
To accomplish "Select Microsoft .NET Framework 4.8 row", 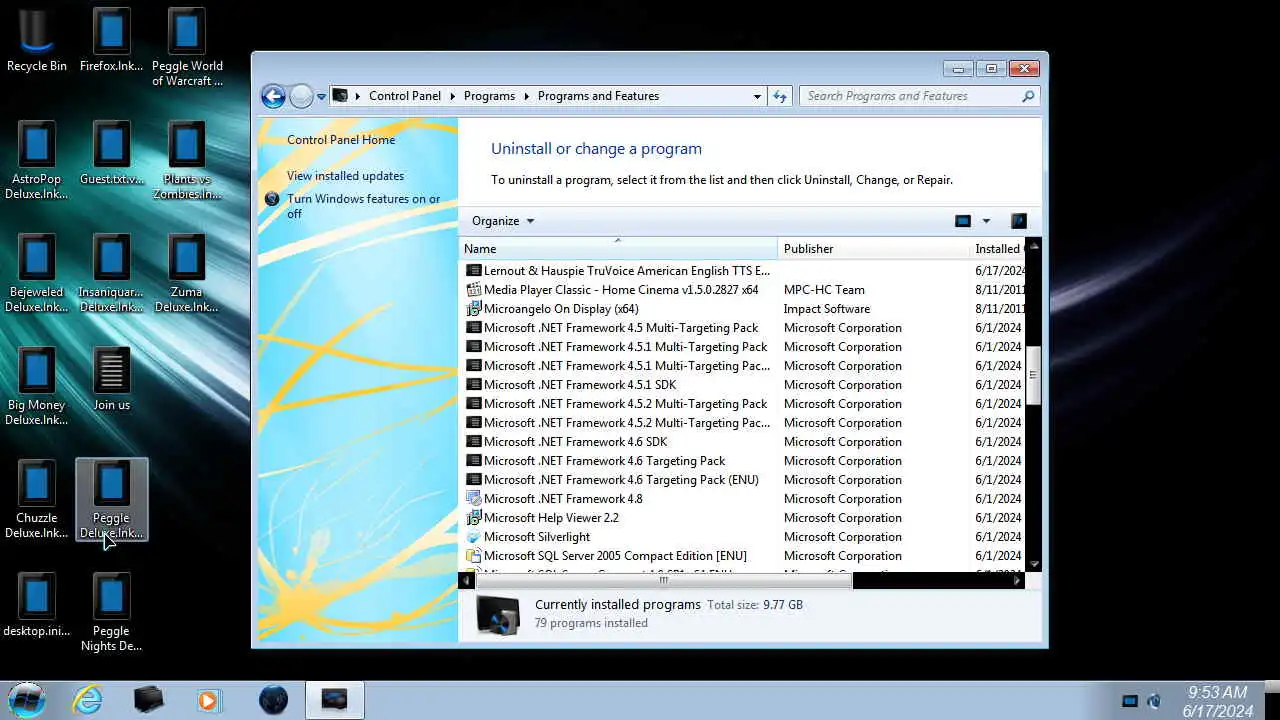I will point(743,499).
